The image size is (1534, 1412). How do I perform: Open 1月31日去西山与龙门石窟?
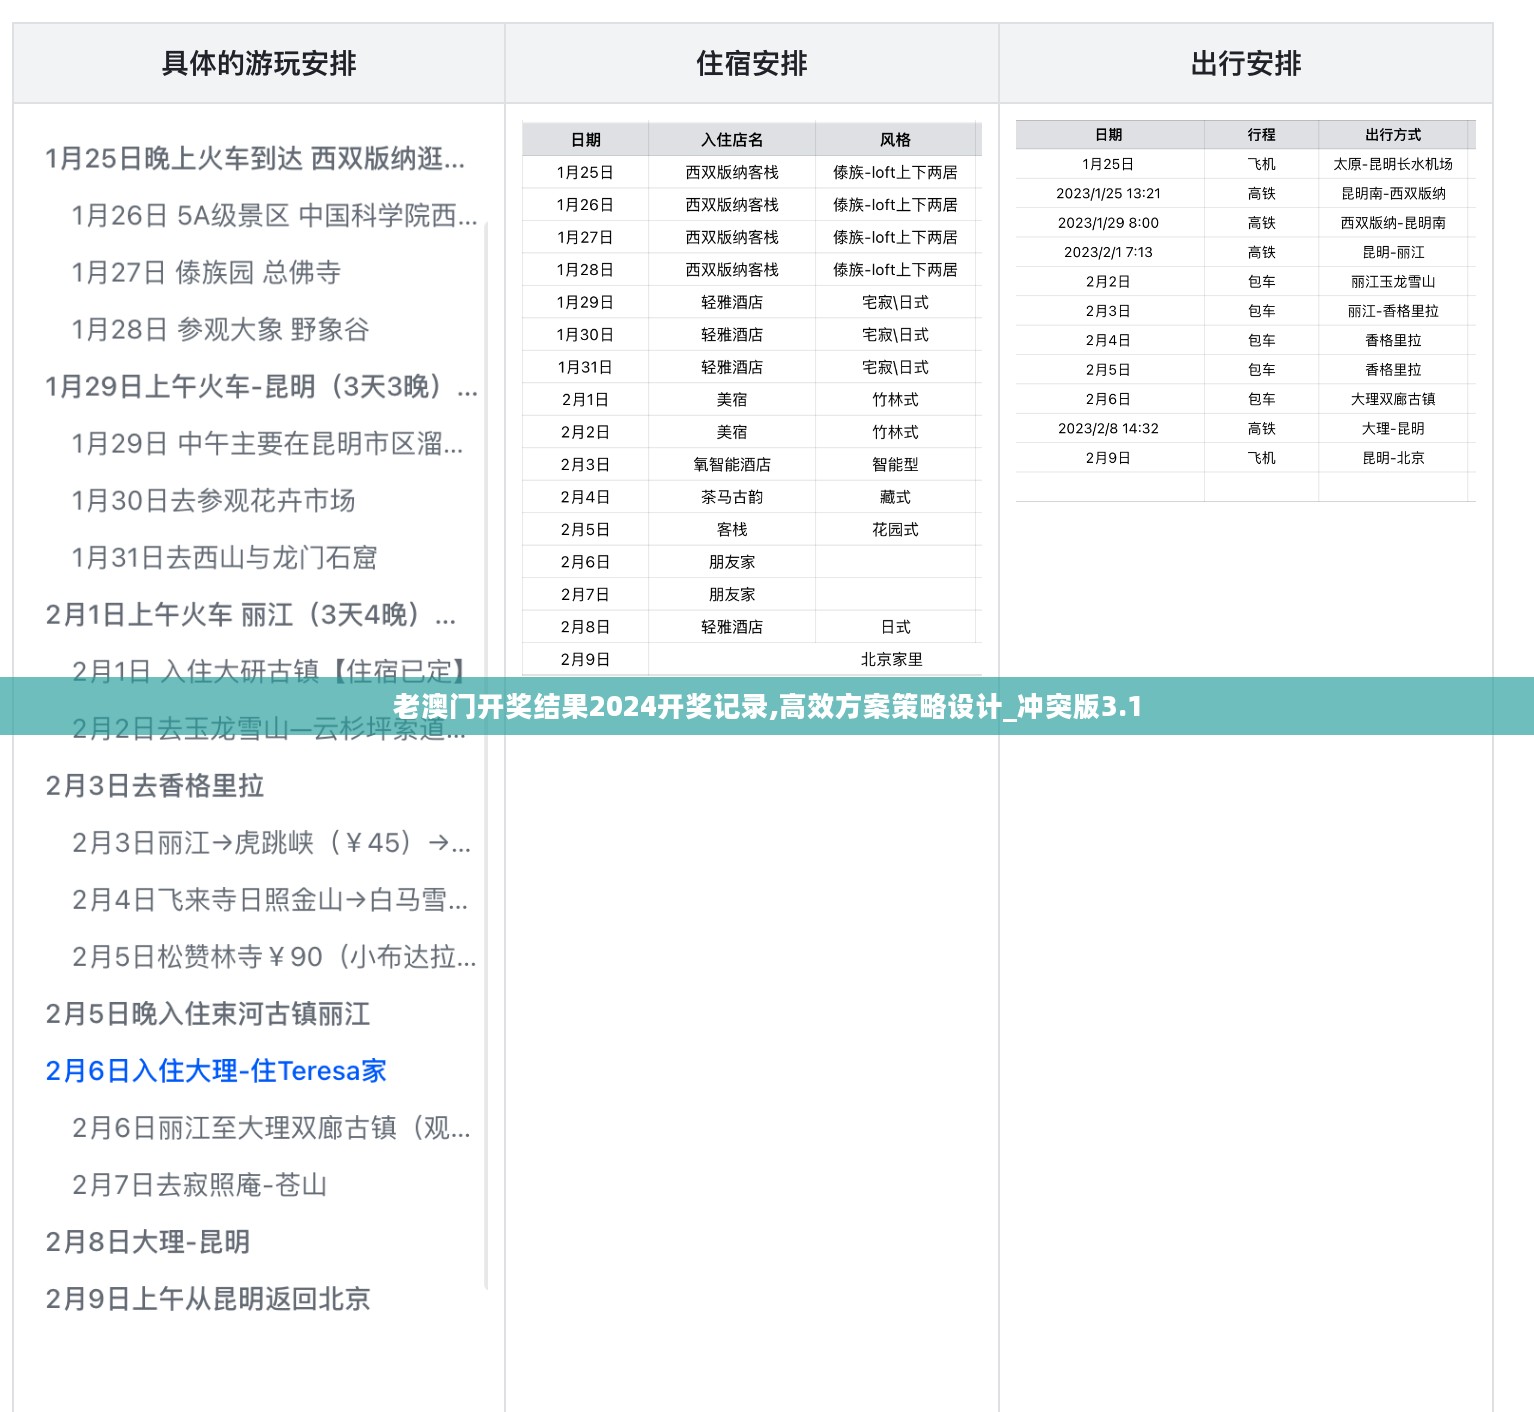point(224,557)
